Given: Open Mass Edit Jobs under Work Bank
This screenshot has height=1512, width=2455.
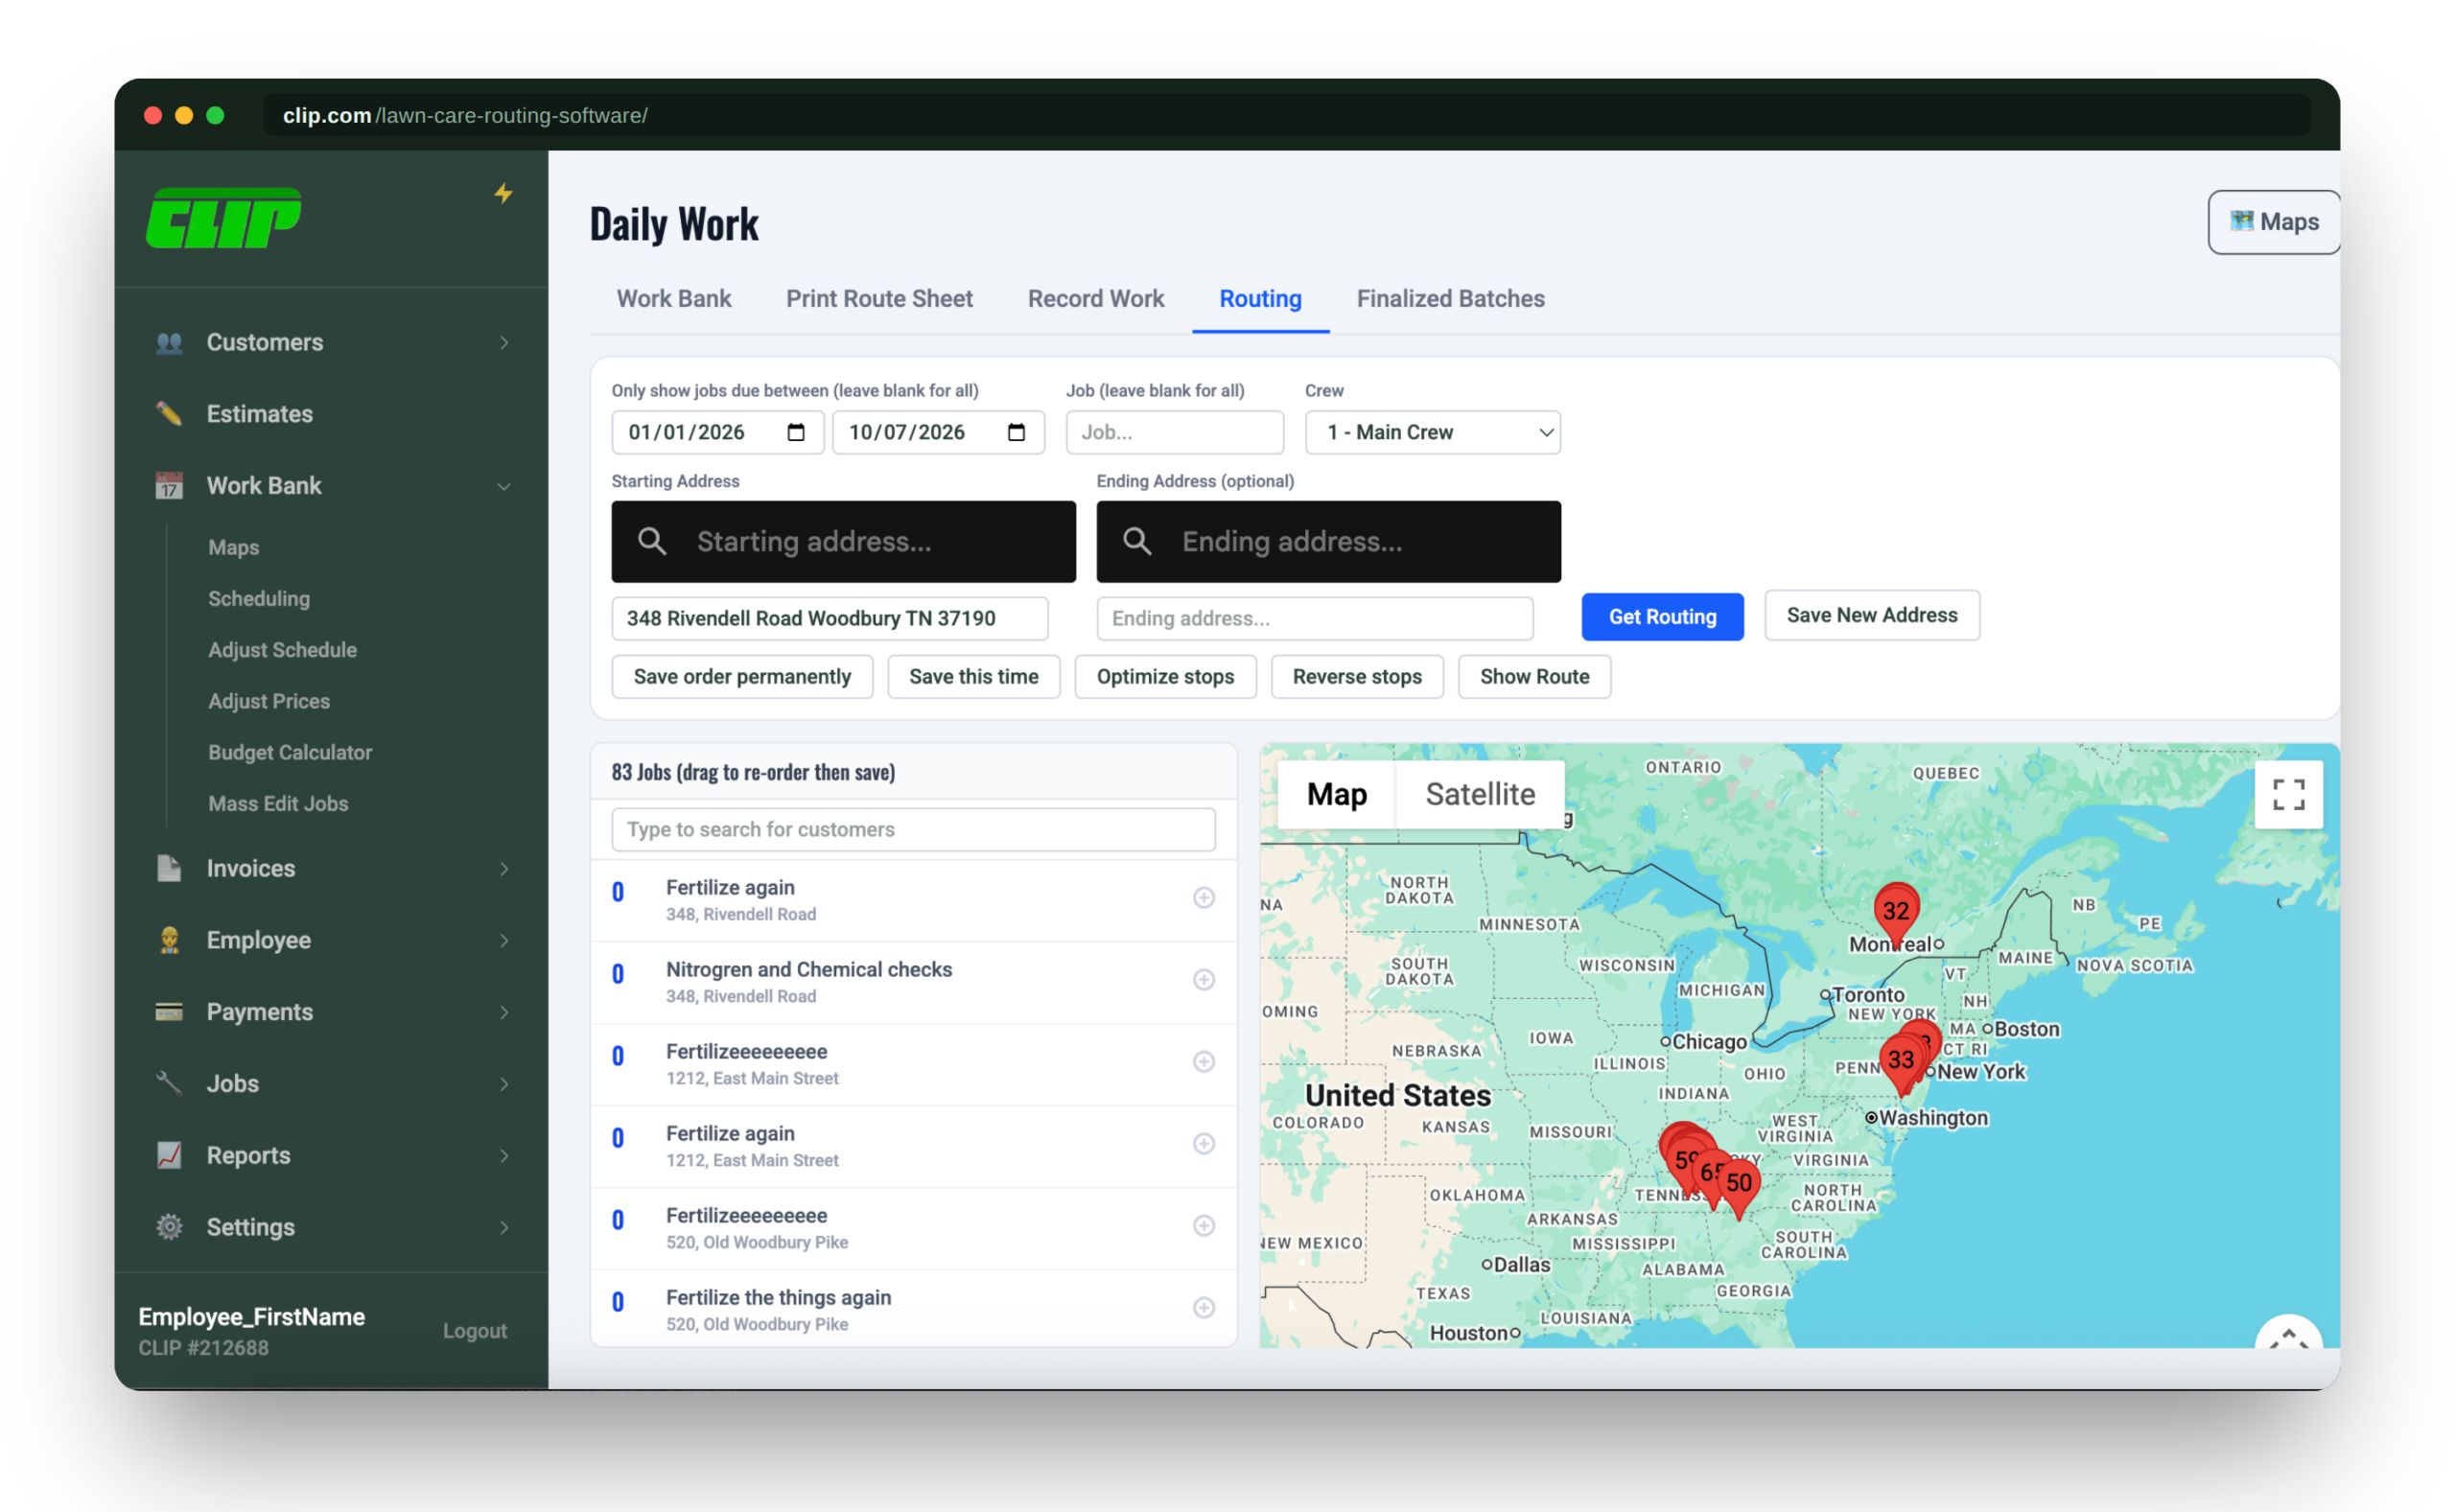Looking at the screenshot, I should pyautogui.click(x=278, y=804).
